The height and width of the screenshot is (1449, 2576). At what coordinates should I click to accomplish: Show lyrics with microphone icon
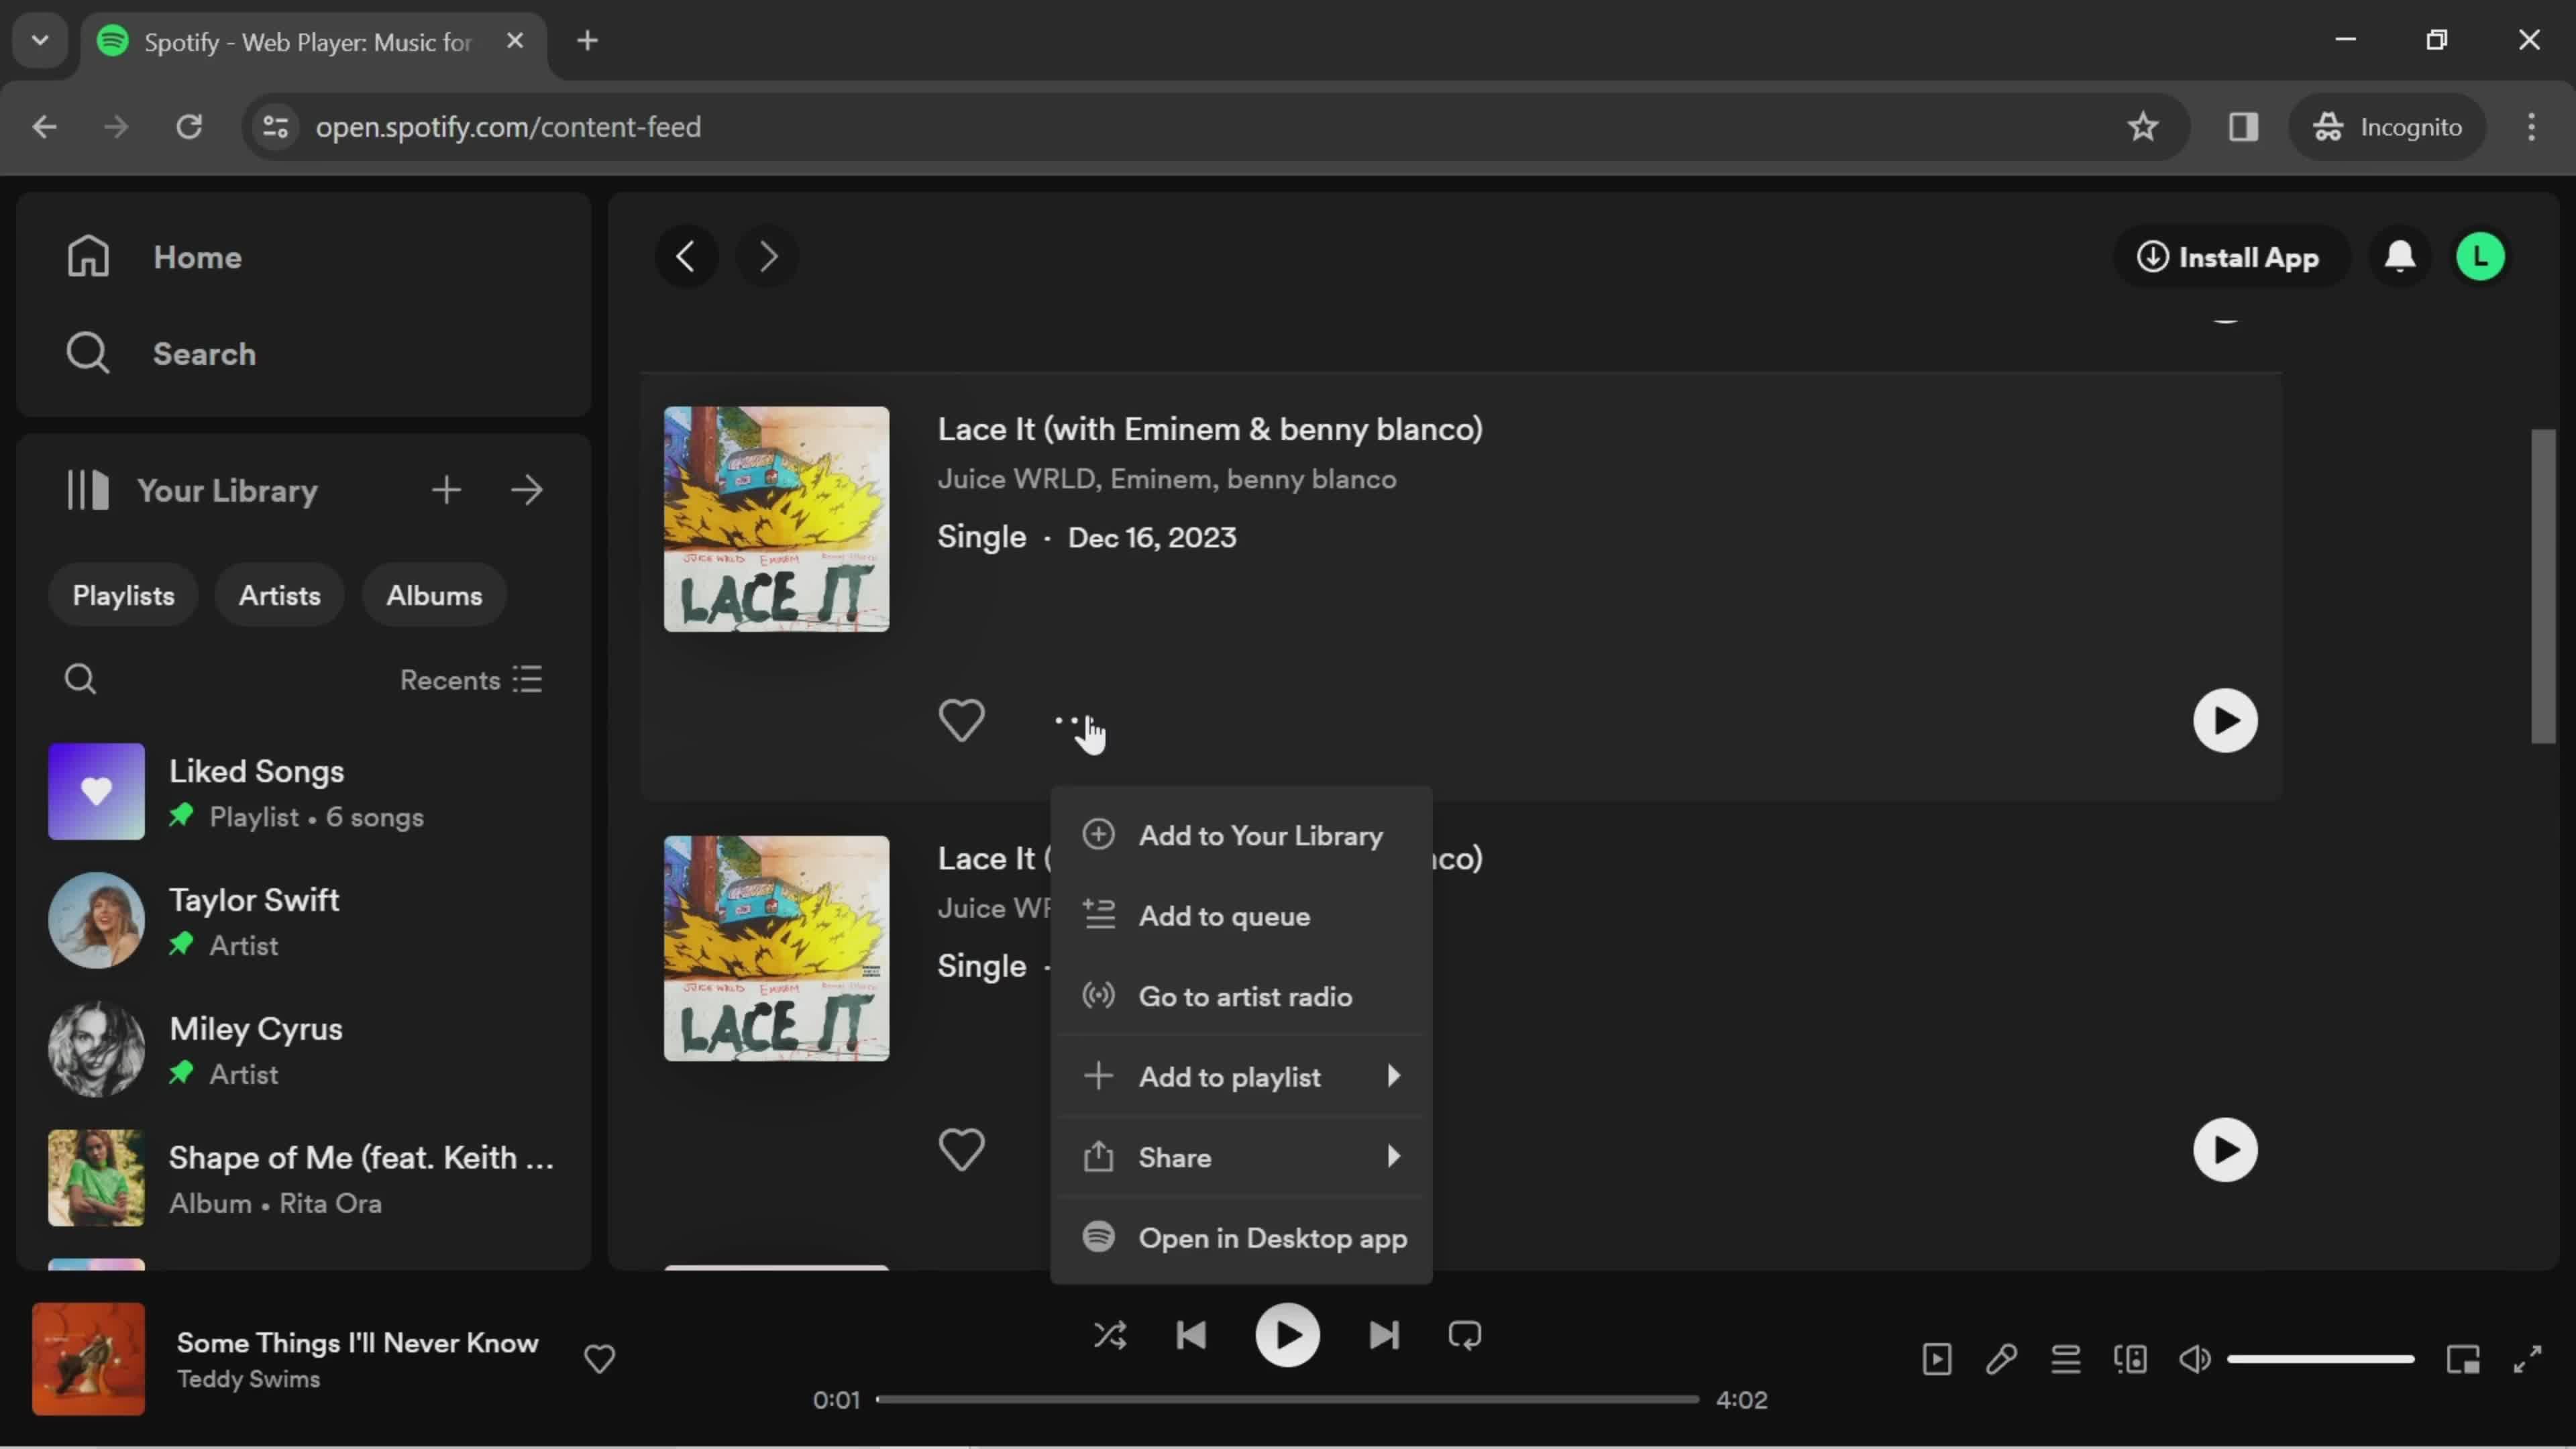coord(2001,1359)
